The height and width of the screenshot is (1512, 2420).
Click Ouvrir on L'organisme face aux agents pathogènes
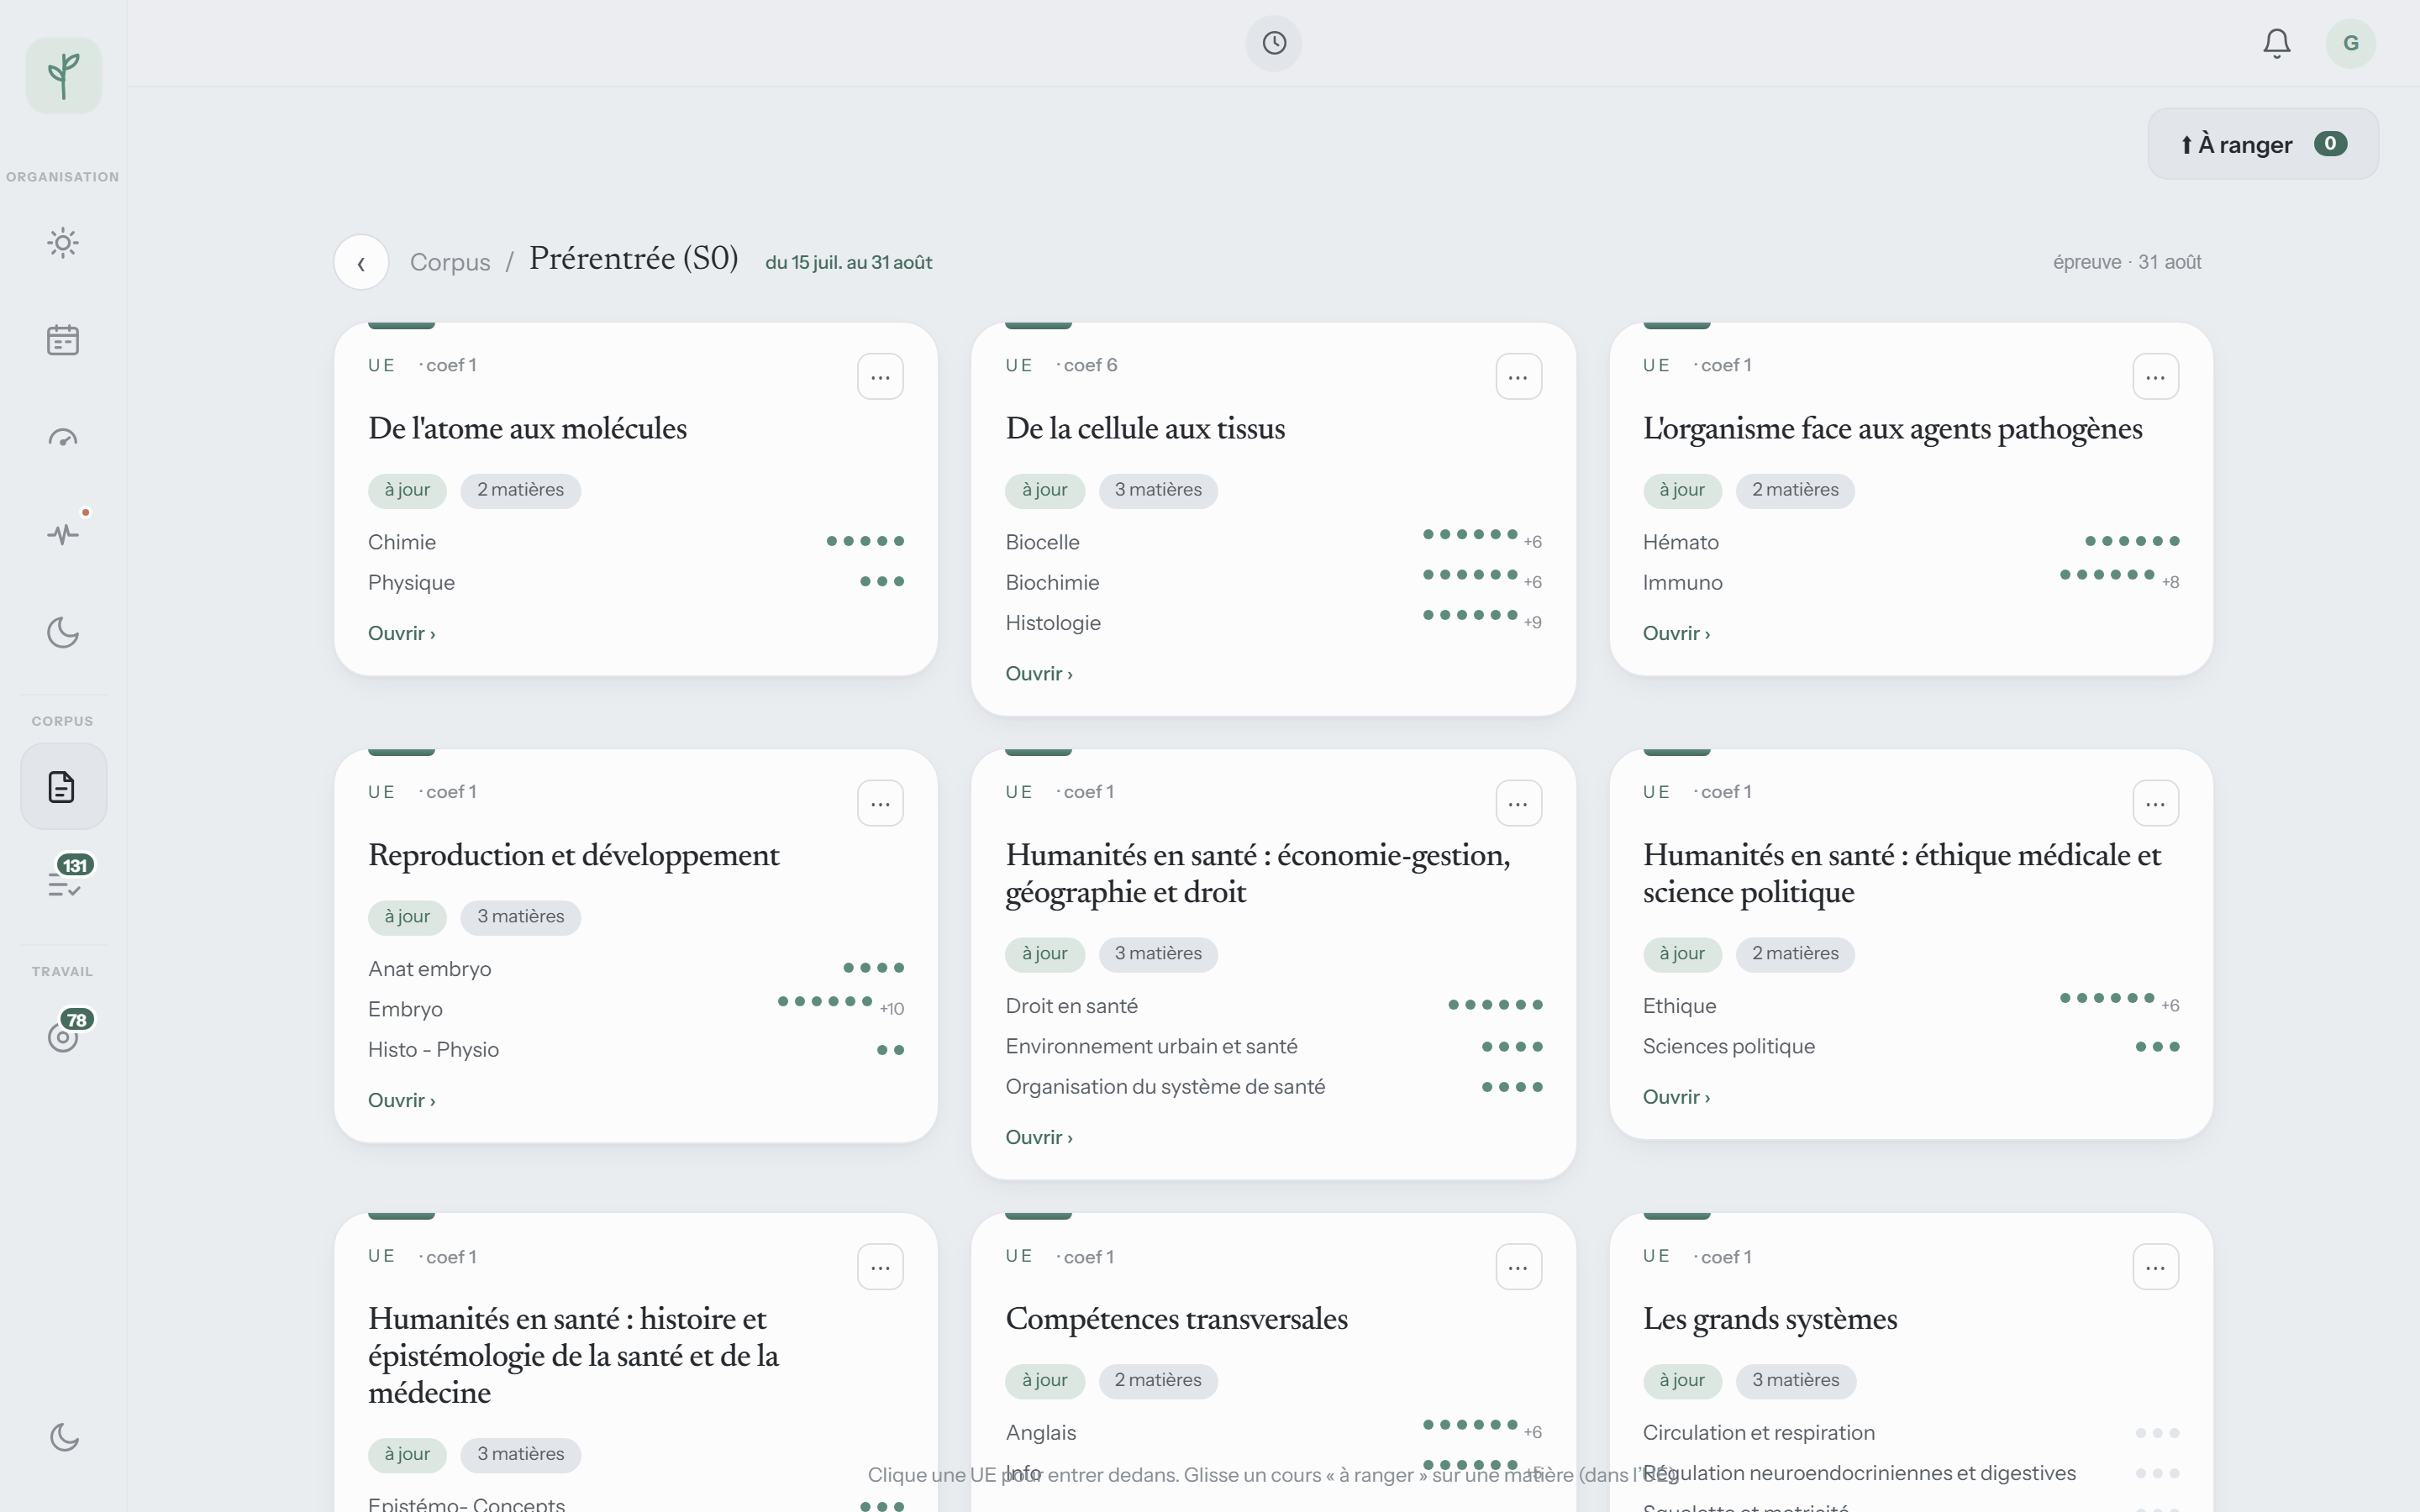[x=1677, y=633]
